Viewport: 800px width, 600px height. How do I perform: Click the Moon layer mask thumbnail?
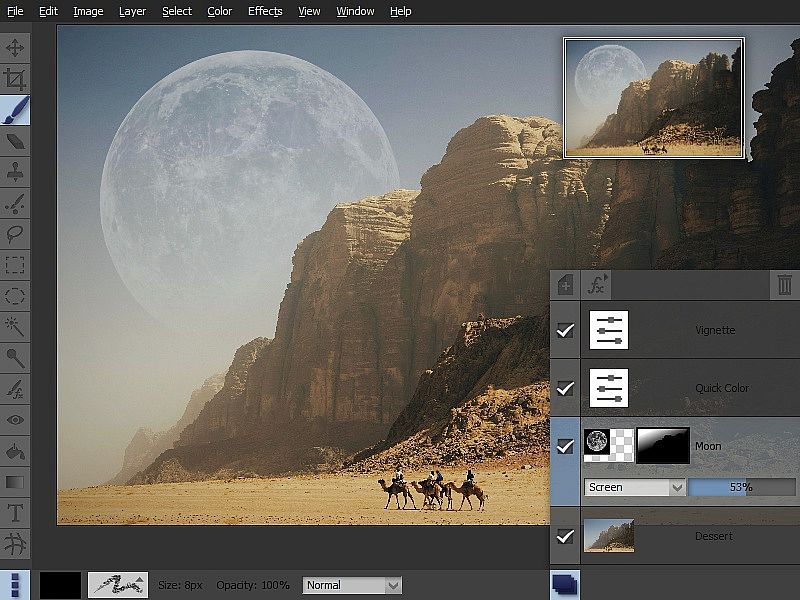coord(663,445)
